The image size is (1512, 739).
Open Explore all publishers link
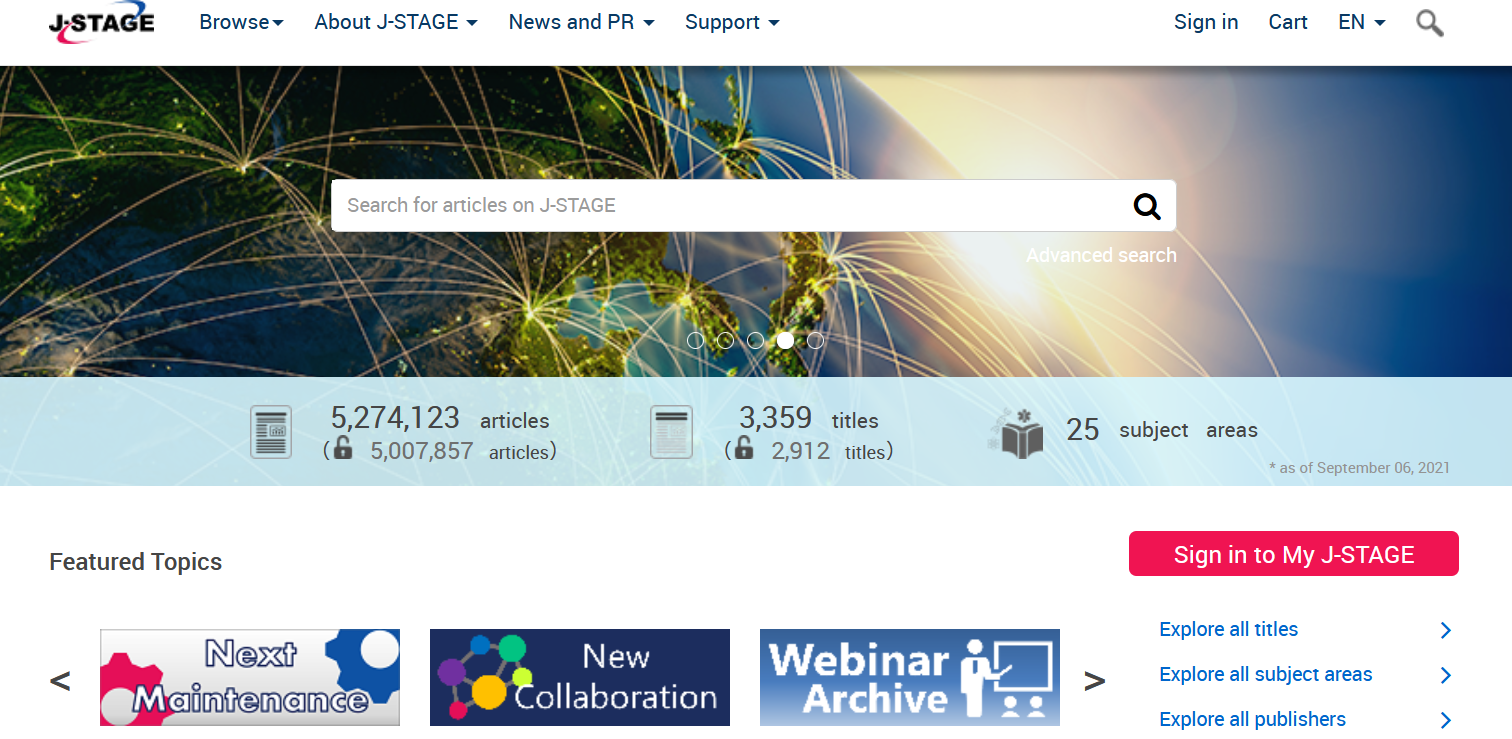pyautogui.click(x=1252, y=720)
